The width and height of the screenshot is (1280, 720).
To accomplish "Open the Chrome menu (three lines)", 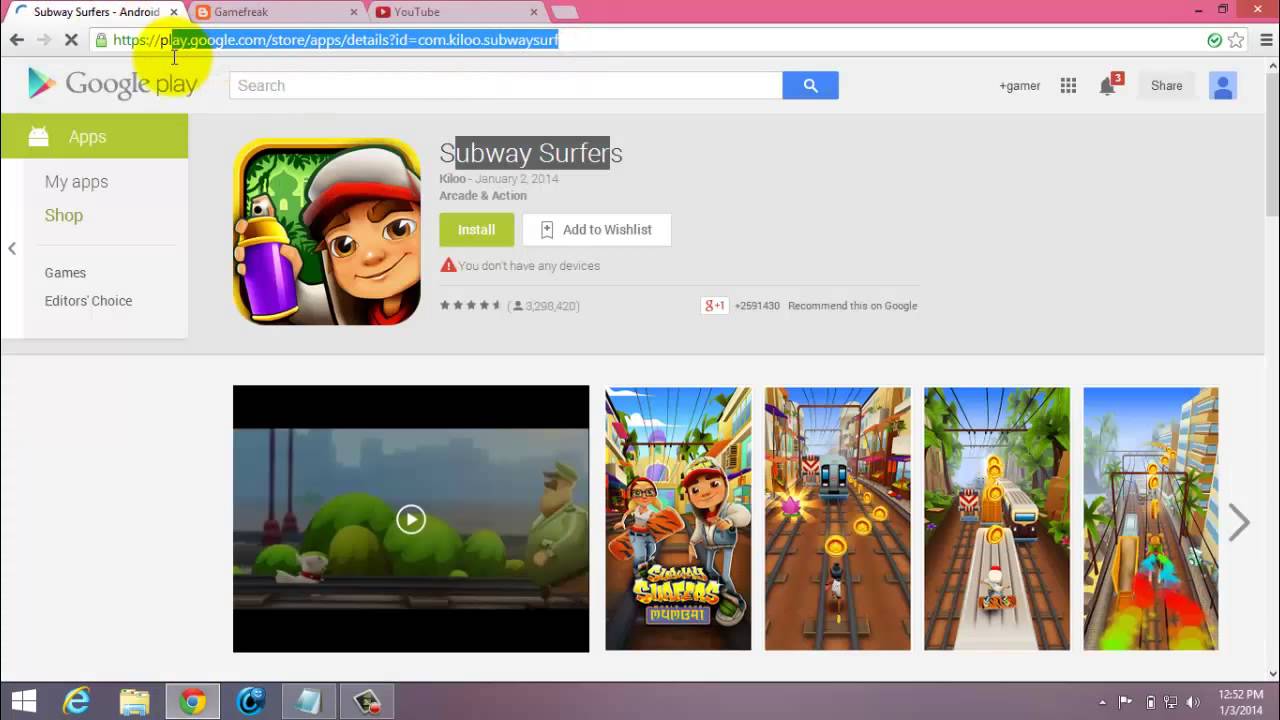I will 1266,40.
